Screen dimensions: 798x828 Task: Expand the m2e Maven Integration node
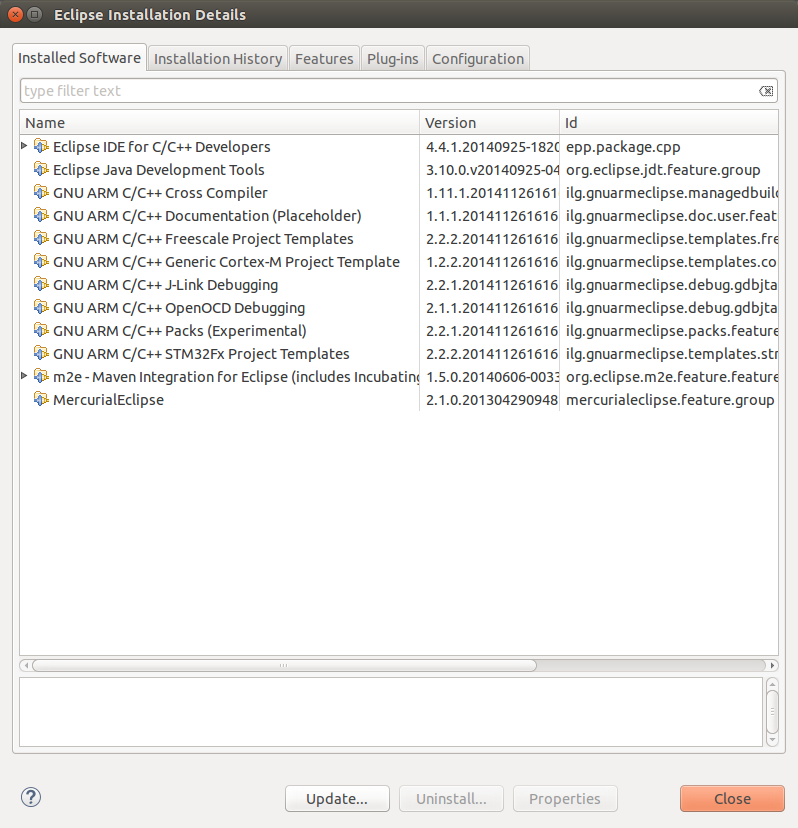(24, 375)
